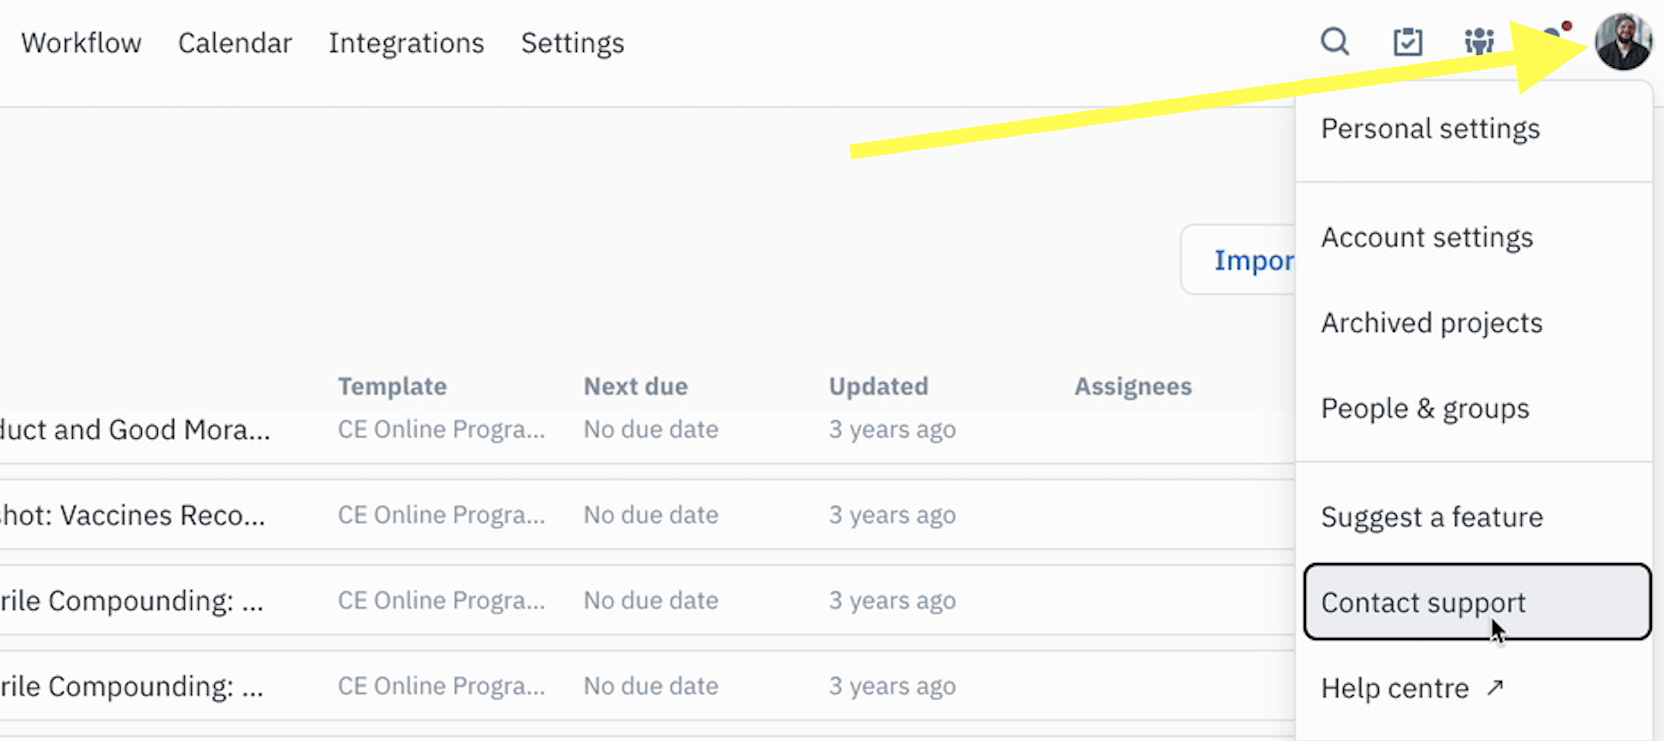Click the Import button

pyautogui.click(x=1238, y=260)
